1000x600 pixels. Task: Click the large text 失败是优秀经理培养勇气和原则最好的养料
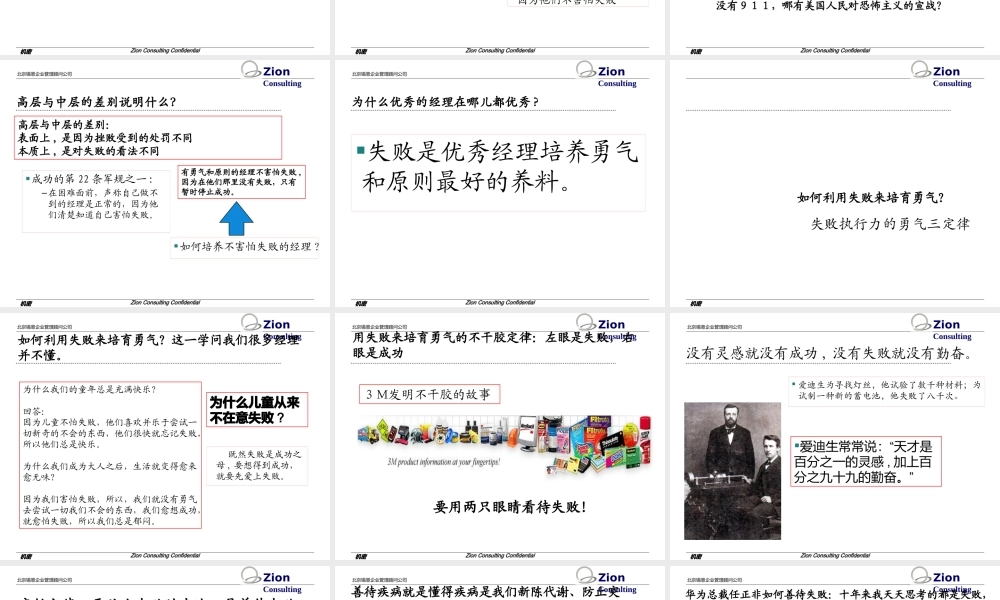[x=499, y=166]
